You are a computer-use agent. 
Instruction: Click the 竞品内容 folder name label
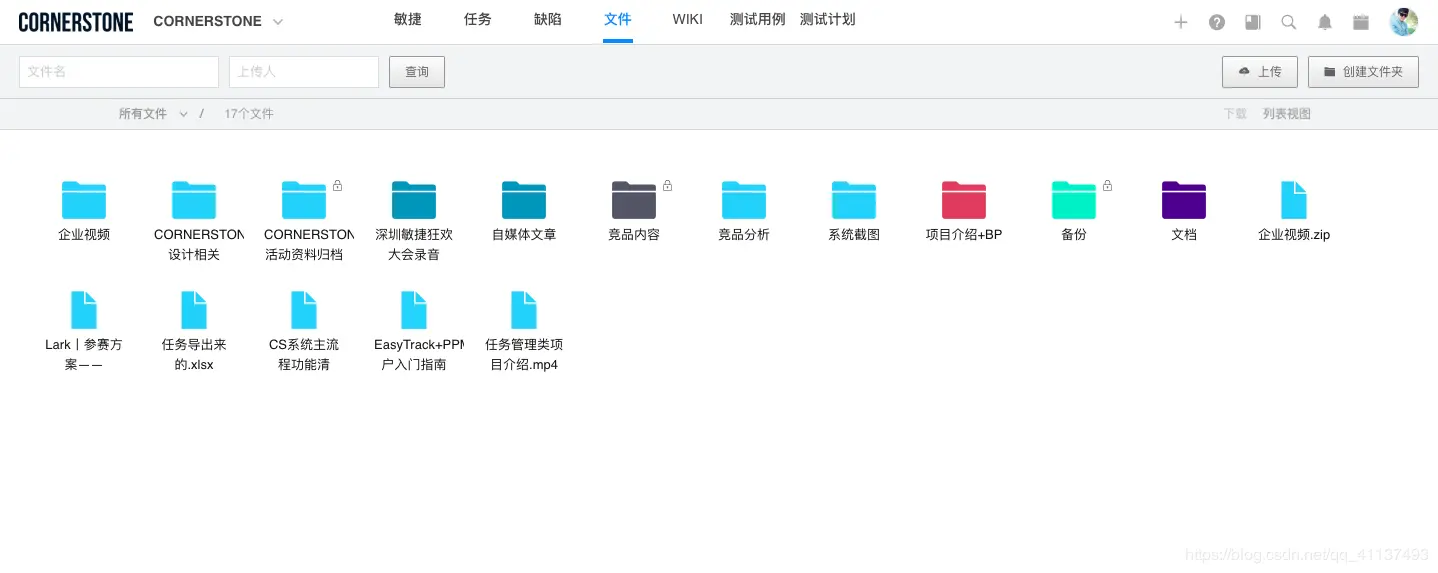tap(634, 235)
